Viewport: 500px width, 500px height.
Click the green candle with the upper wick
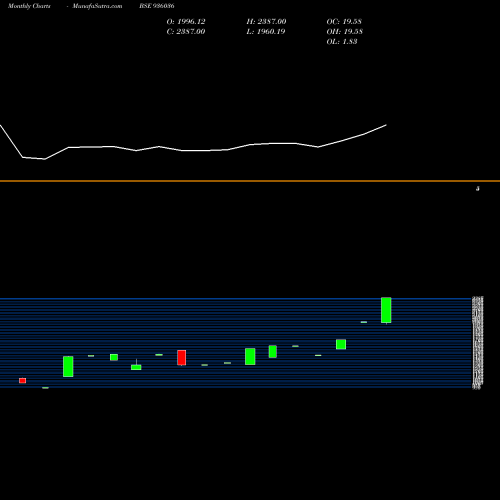[136, 366]
